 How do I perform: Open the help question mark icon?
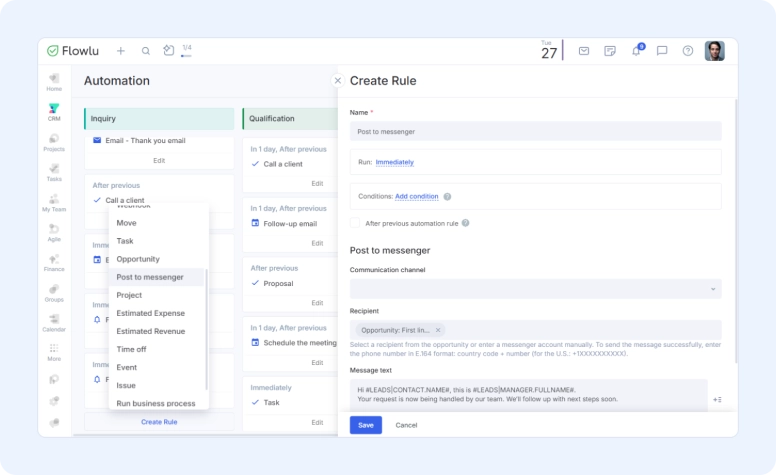(688, 50)
